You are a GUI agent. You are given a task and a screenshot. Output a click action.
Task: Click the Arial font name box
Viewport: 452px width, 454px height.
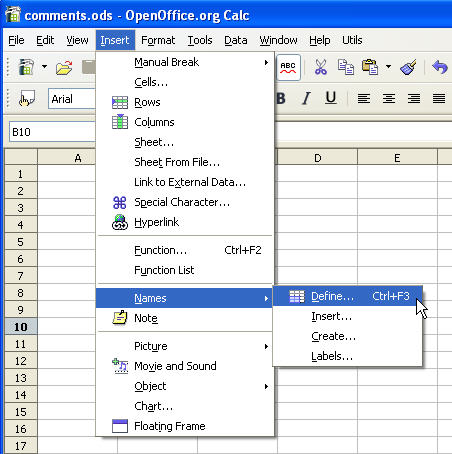(x=72, y=99)
